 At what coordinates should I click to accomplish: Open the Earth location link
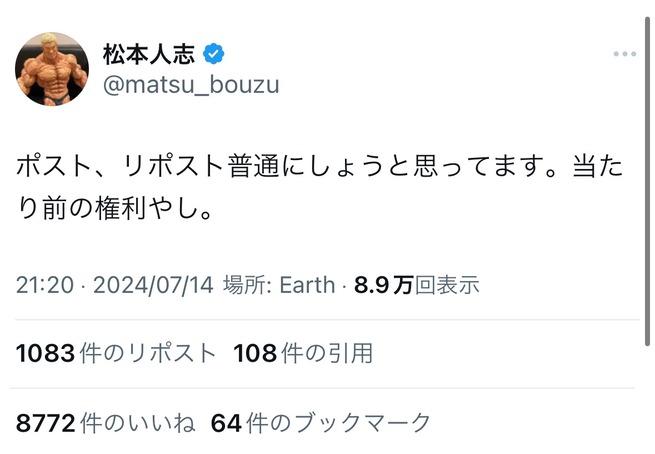pos(307,285)
